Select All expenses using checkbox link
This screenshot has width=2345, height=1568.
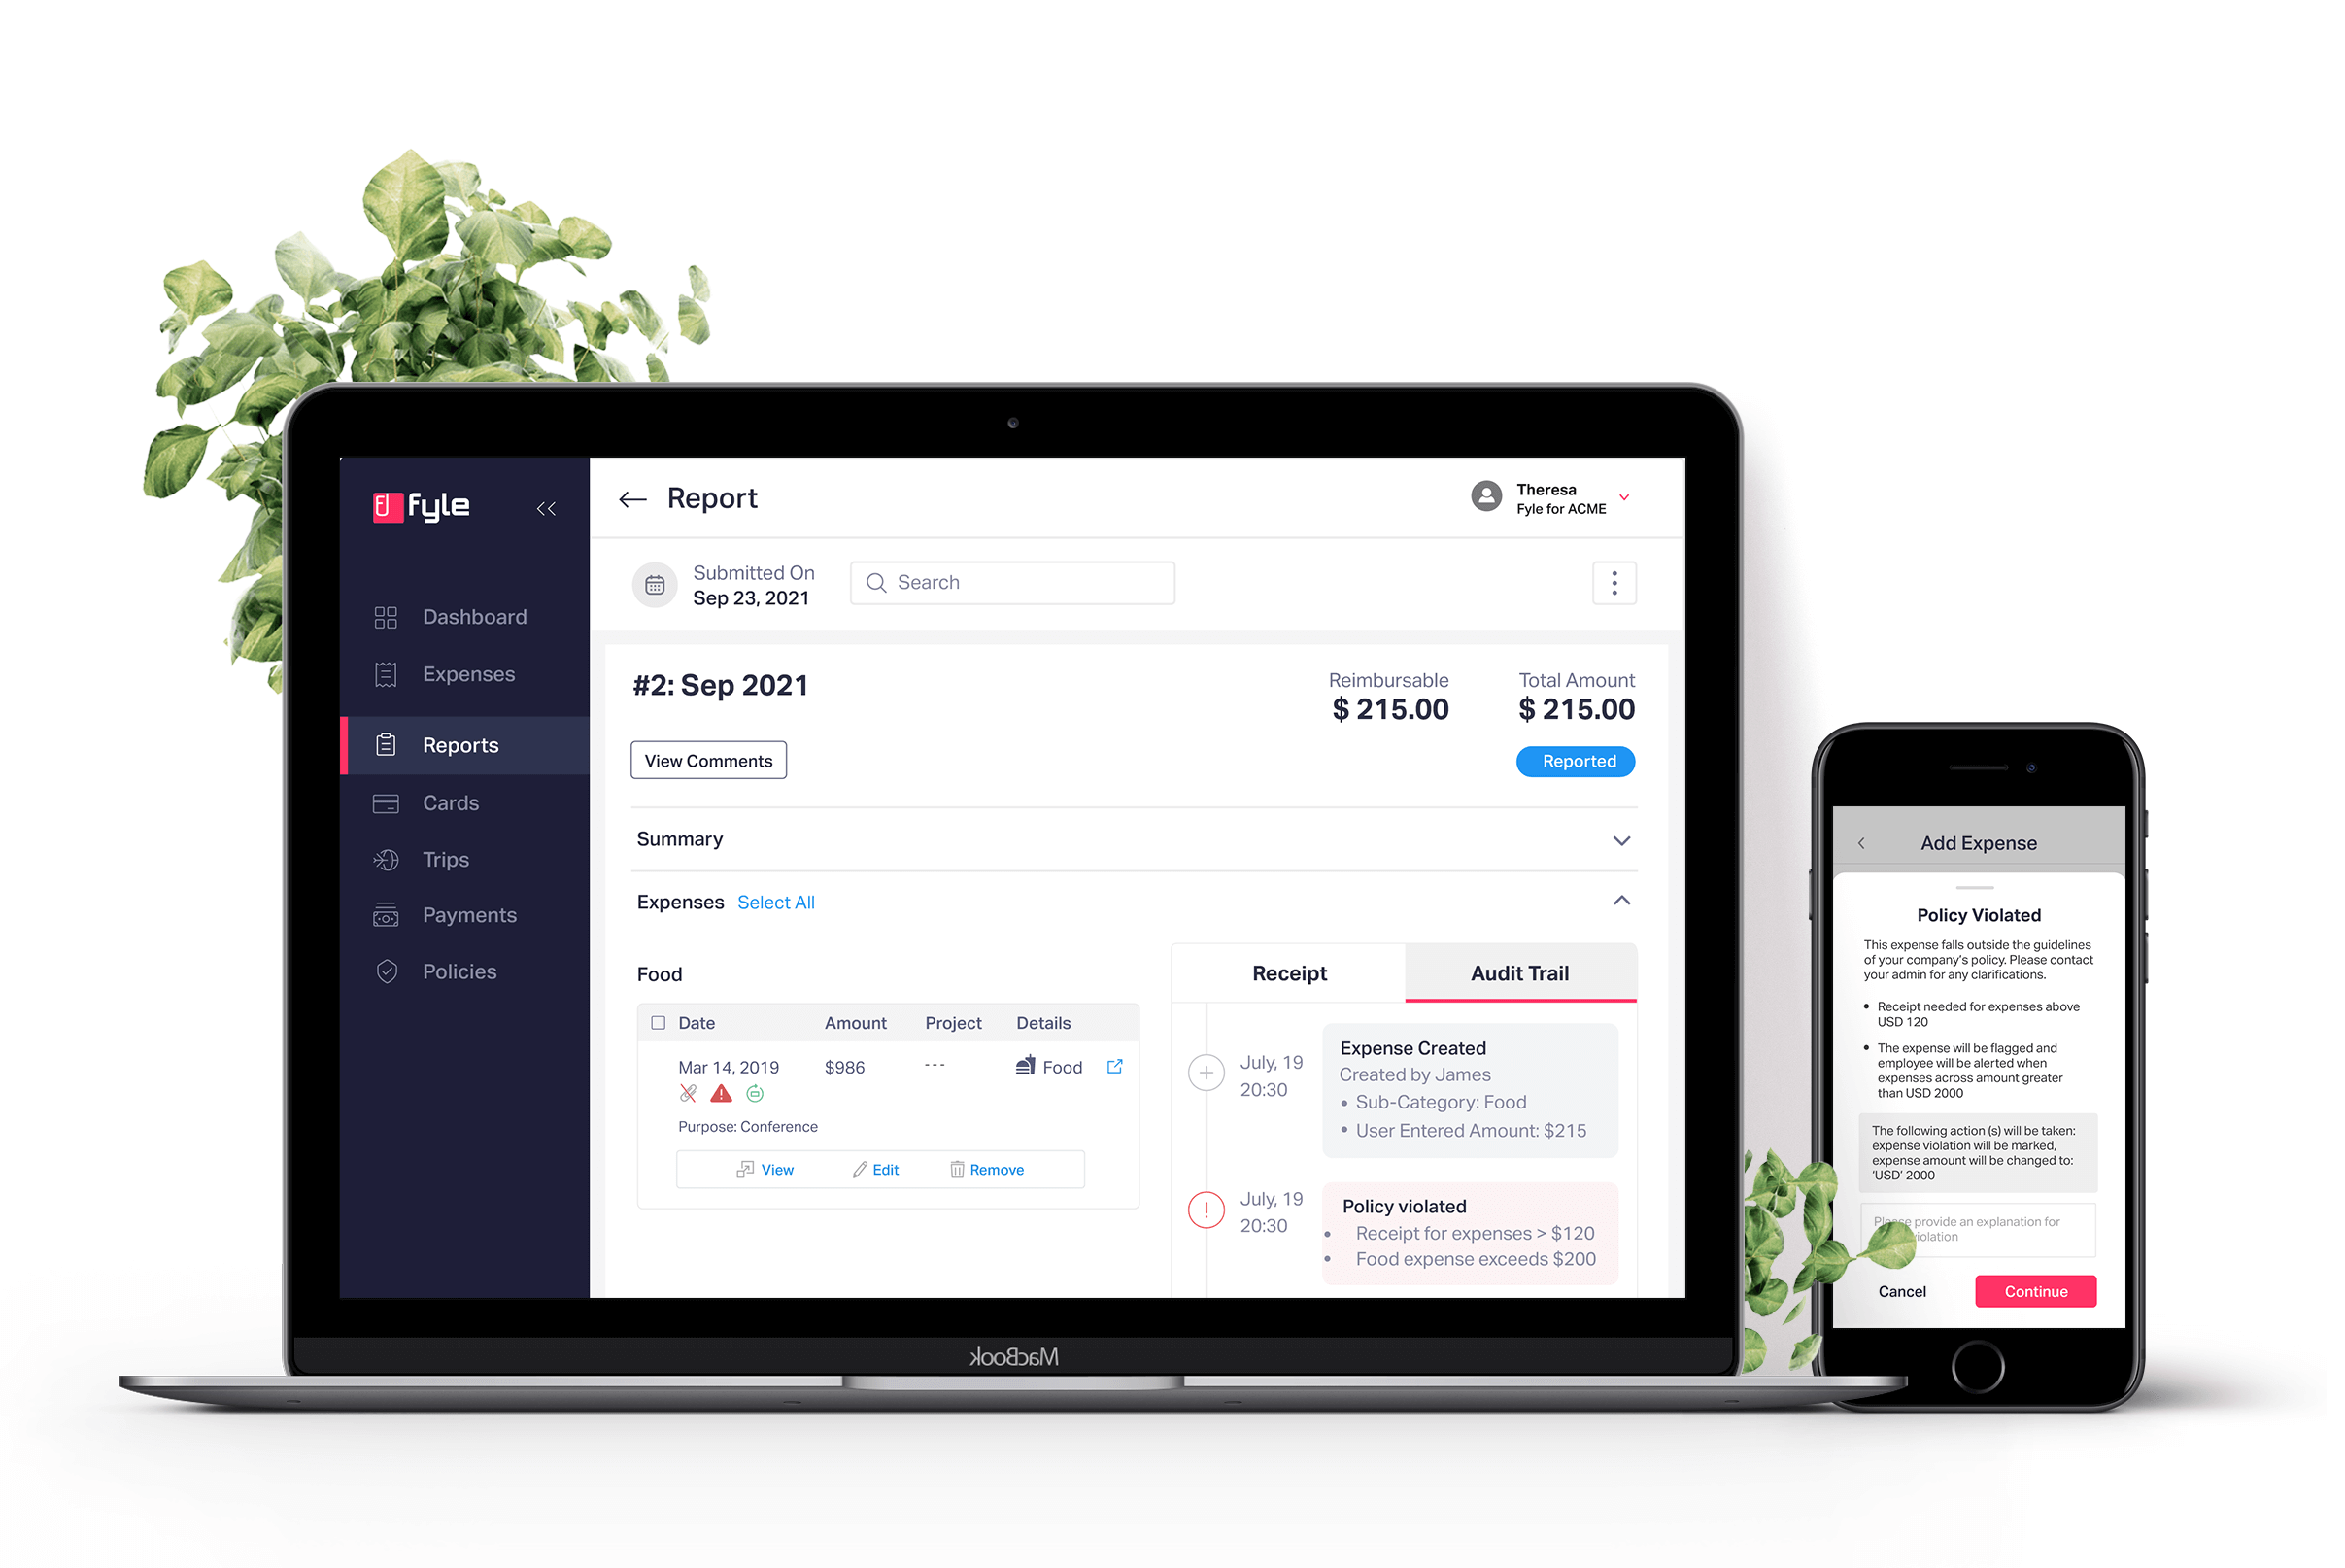pyautogui.click(x=777, y=902)
